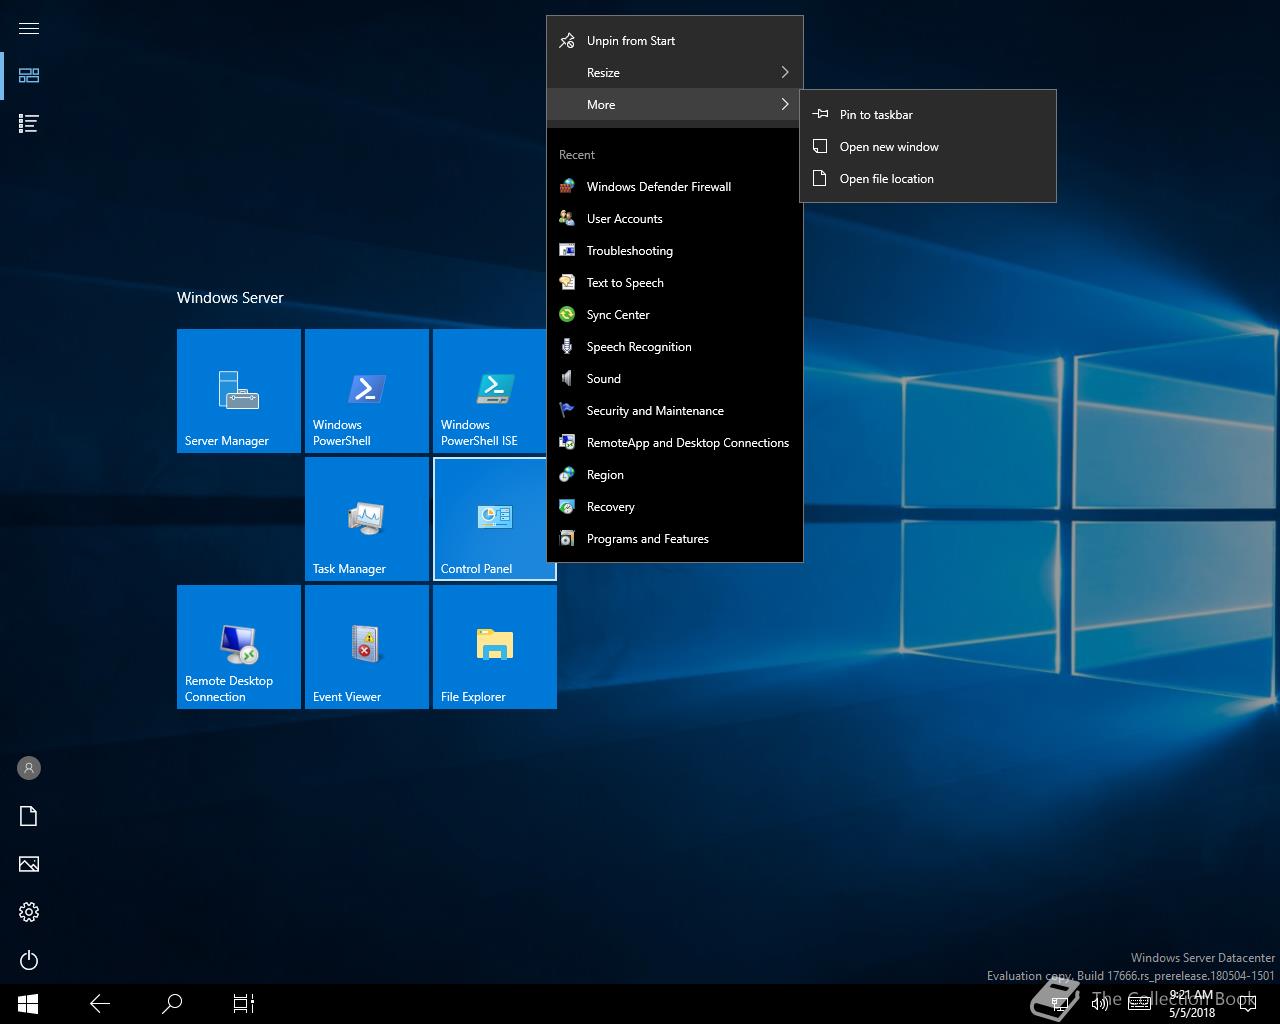Expand the More submenu

675,105
